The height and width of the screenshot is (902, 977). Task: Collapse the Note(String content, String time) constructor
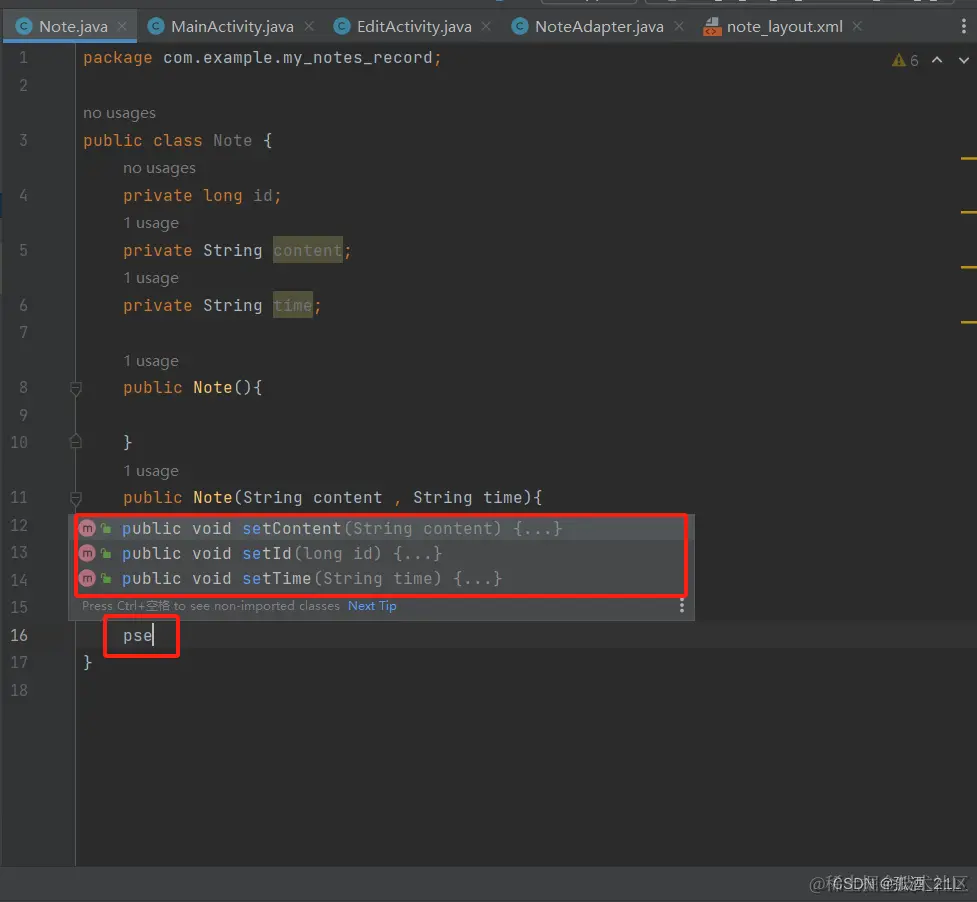pos(75,498)
